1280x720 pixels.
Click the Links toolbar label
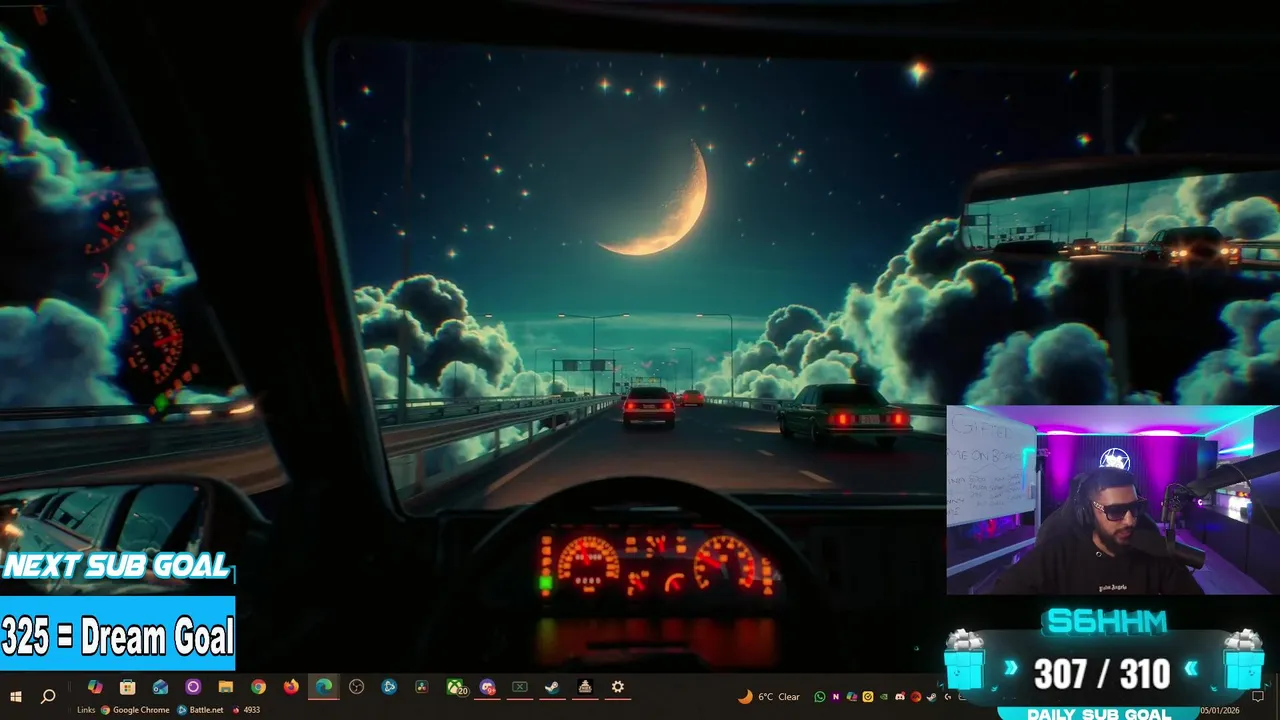coord(85,710)
